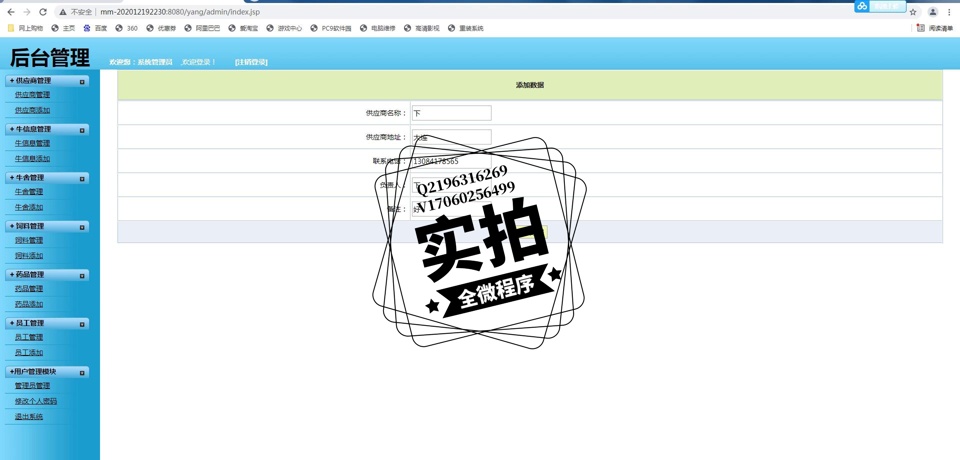Collapse the 牛信息管理 section toggle
Screen dimensions: 960x460
click(x=82, y=130)
